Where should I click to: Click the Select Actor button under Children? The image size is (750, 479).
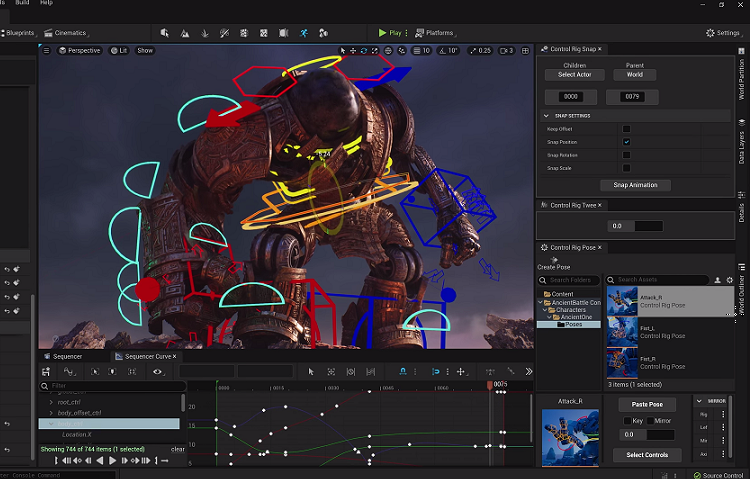574,75
